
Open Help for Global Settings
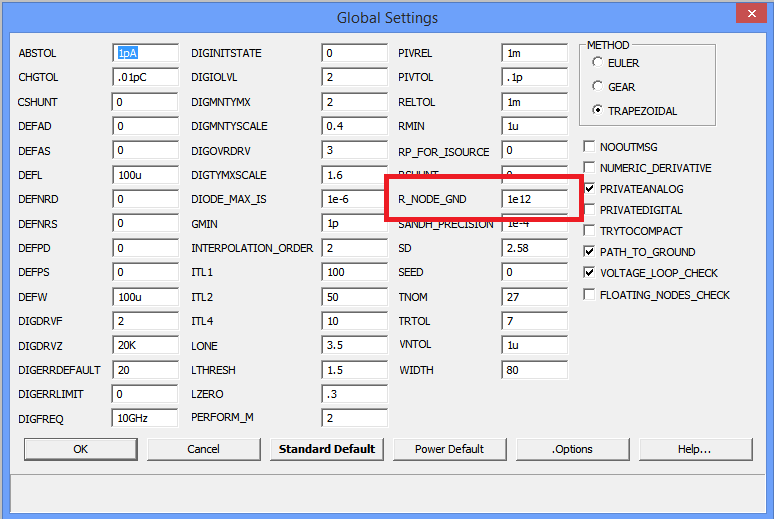pyautogui.click(x=694, y=449)
